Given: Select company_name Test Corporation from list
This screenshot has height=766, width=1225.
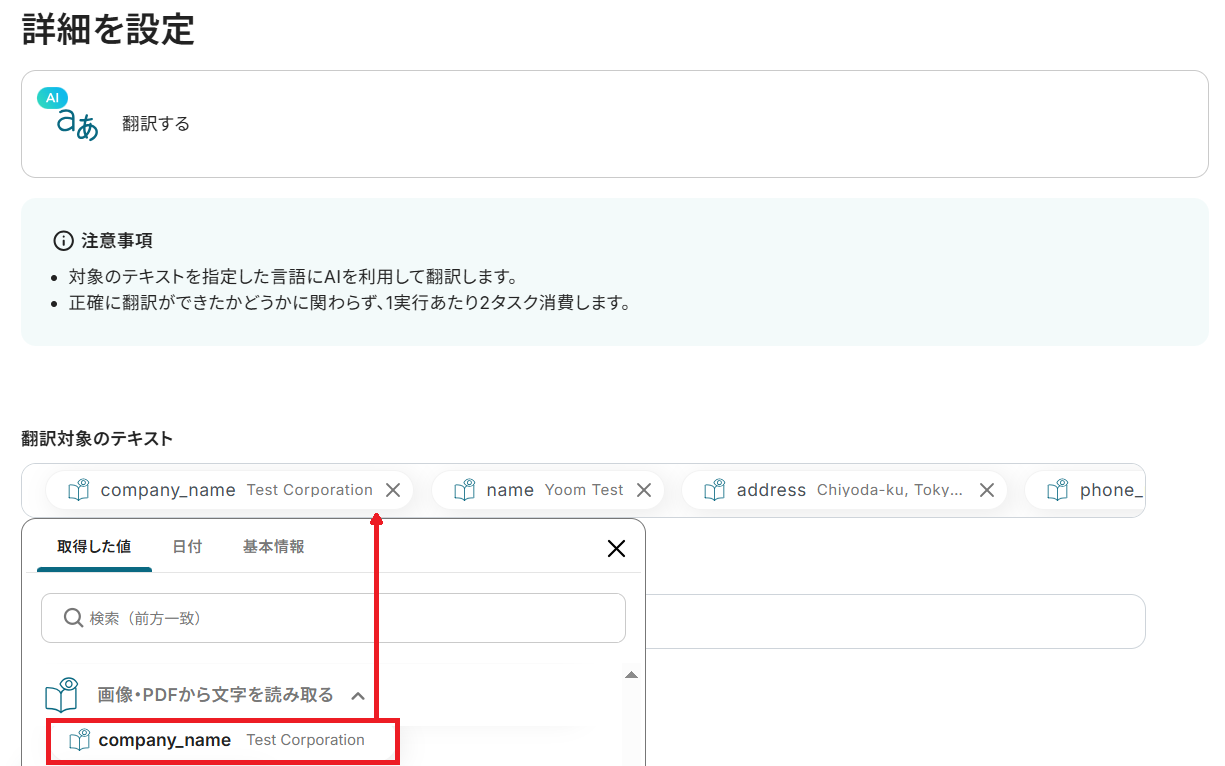Looking at the screenshot, I should pyautogui.click(x=224, y=741).
